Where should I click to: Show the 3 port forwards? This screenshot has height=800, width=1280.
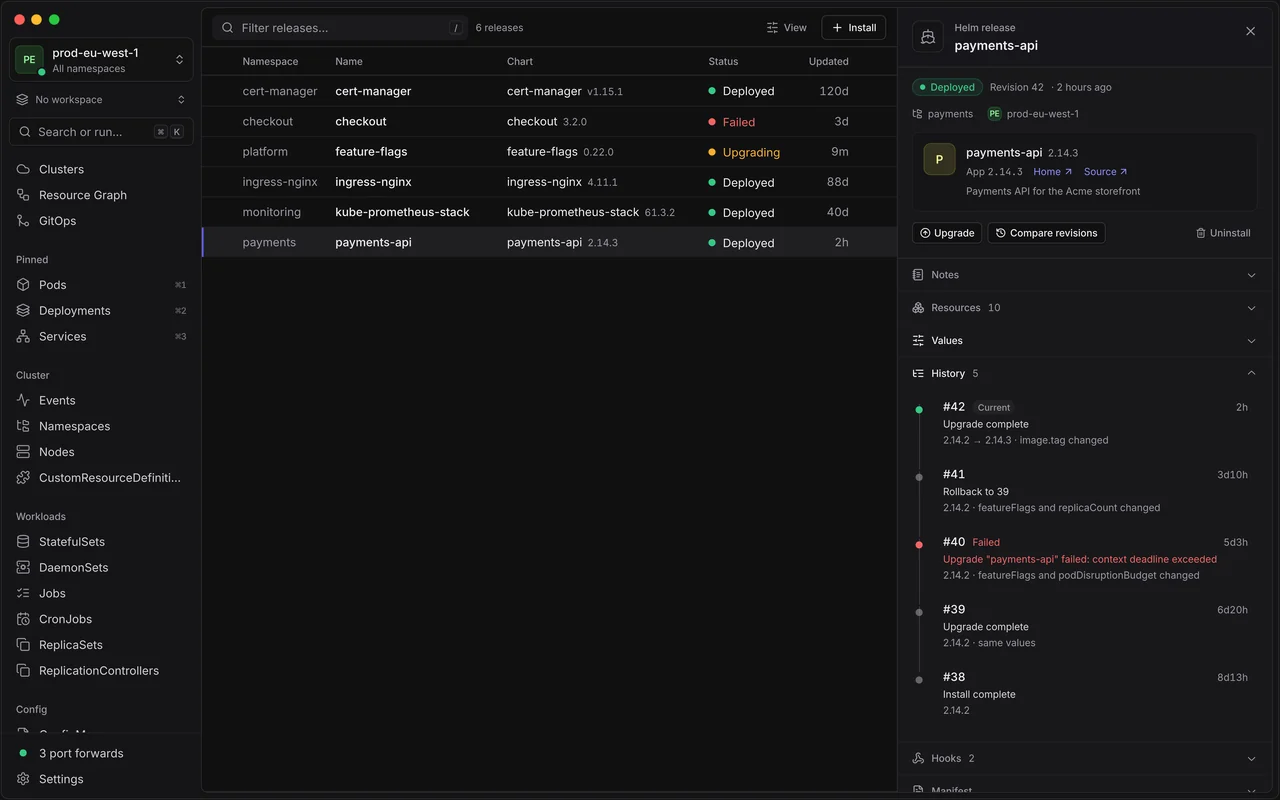pos(101,753)
